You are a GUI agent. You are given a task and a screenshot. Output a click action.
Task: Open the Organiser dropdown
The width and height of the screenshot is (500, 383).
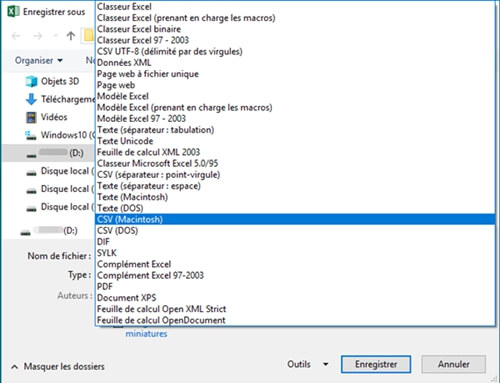[39, 61]
